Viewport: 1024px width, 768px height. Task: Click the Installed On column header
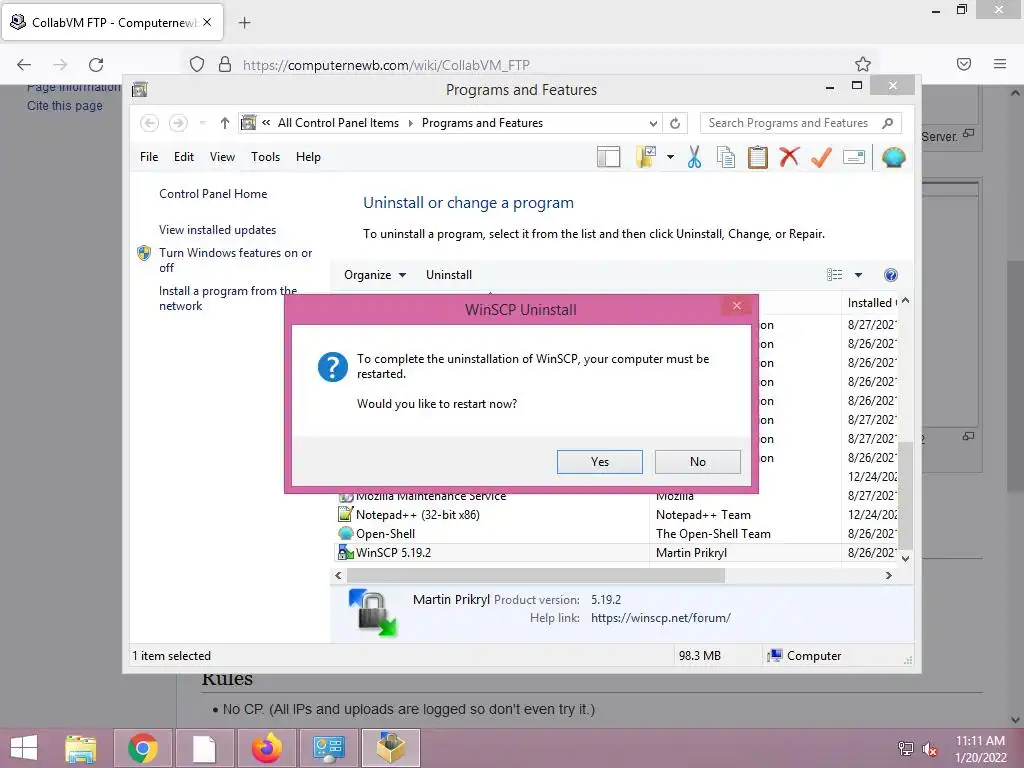[871, 303]
